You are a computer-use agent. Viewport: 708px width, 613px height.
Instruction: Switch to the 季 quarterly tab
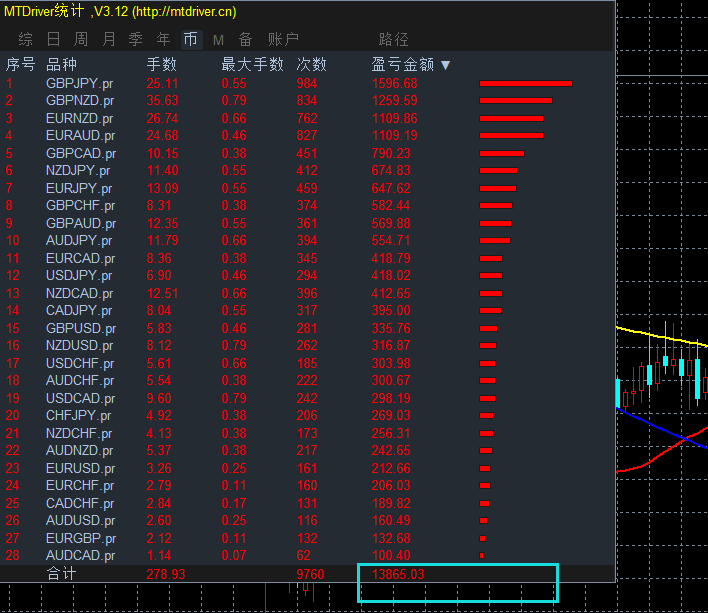coord(135,39)
